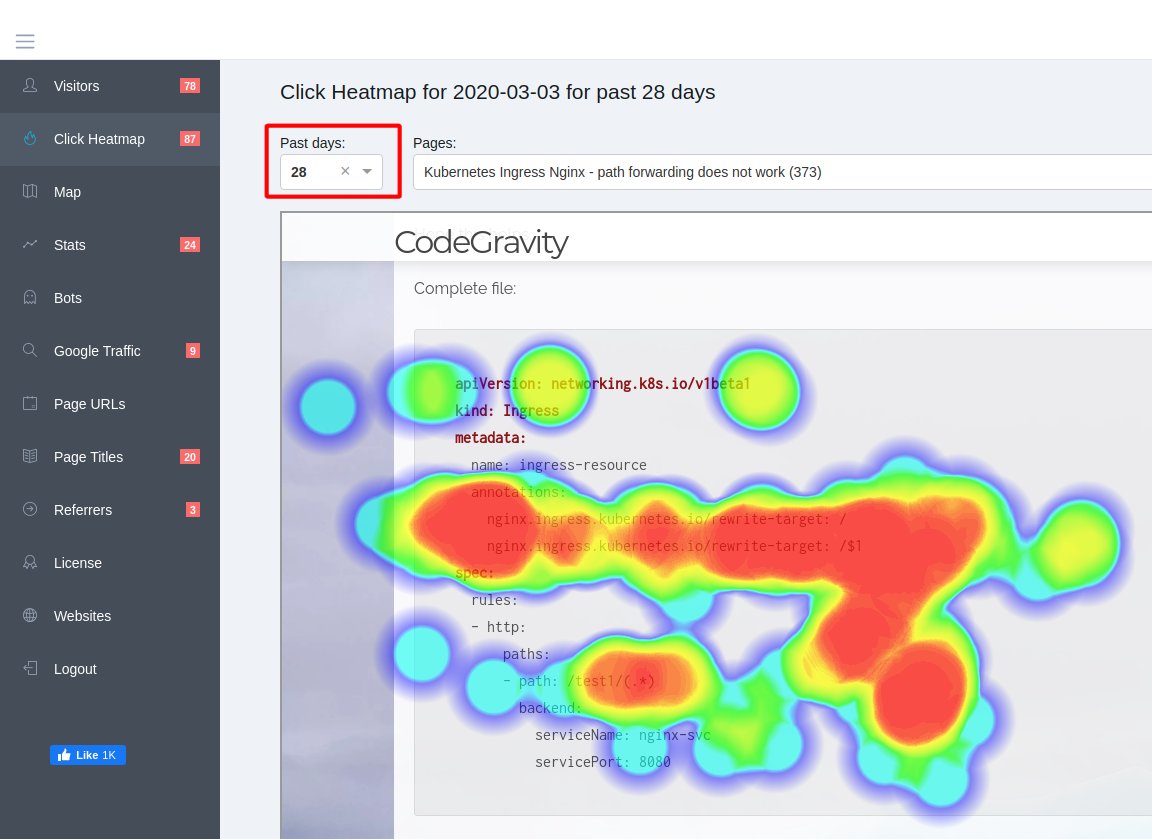Click the Referrers arrow icon
Screen dimensions: 1152x839
pyautogui.click(x=30, y=508)
